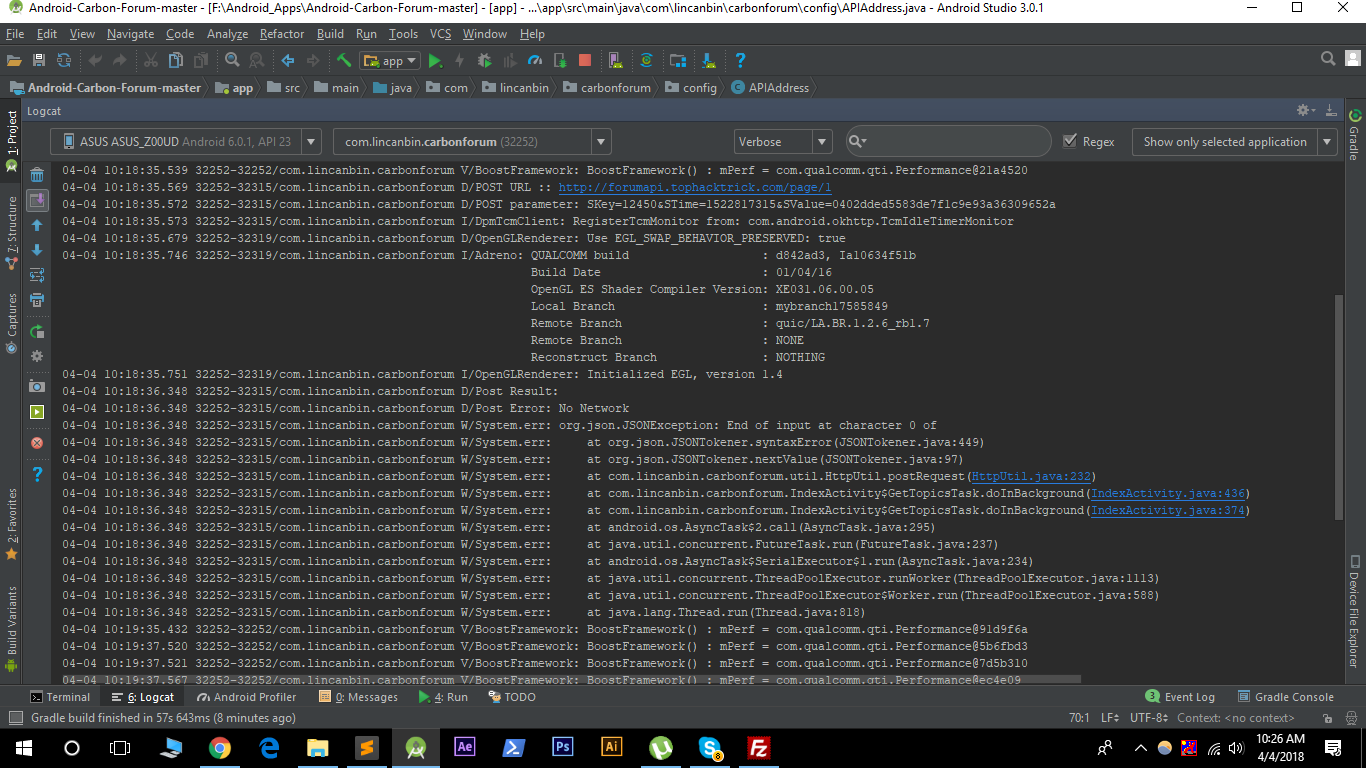This screenshot has height=768, width=1366.
Task: Click the Cut scissors icon
Action: click(150, 61)
